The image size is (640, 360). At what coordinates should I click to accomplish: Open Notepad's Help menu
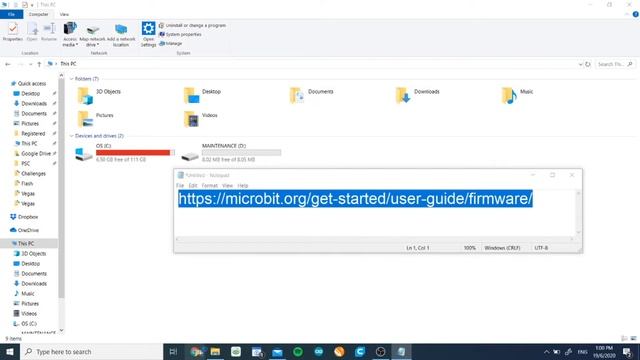[243, 186]
